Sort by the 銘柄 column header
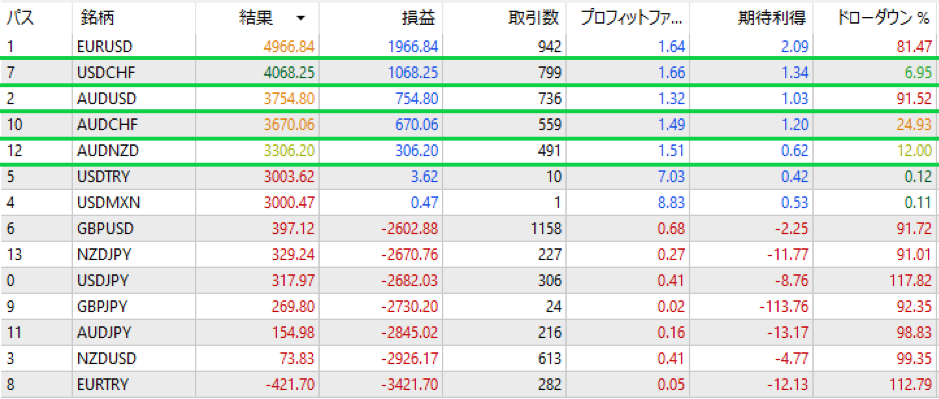This screenshot has height=399, width=939. pyautogui.click(x=98, y=19)
